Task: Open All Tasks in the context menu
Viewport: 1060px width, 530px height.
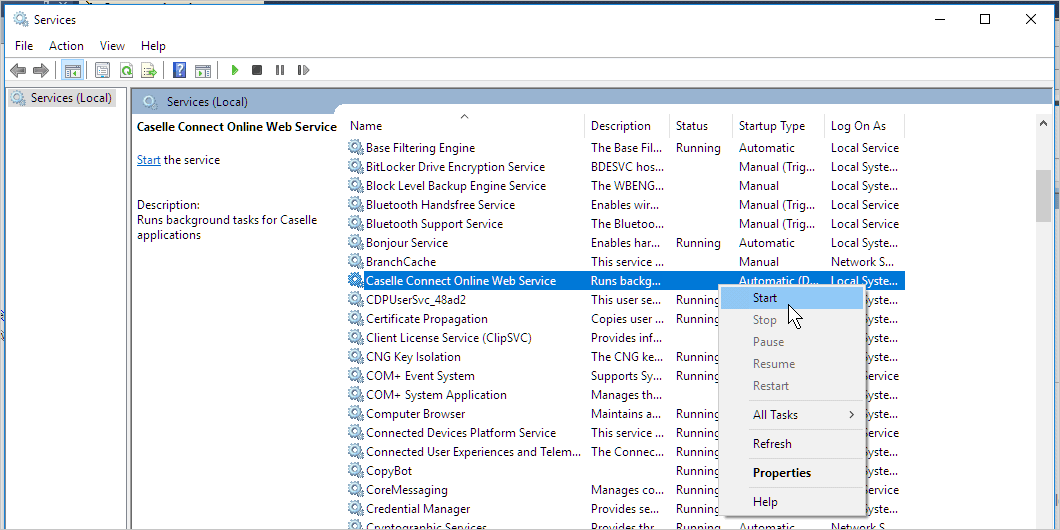Action: point(792,414)
